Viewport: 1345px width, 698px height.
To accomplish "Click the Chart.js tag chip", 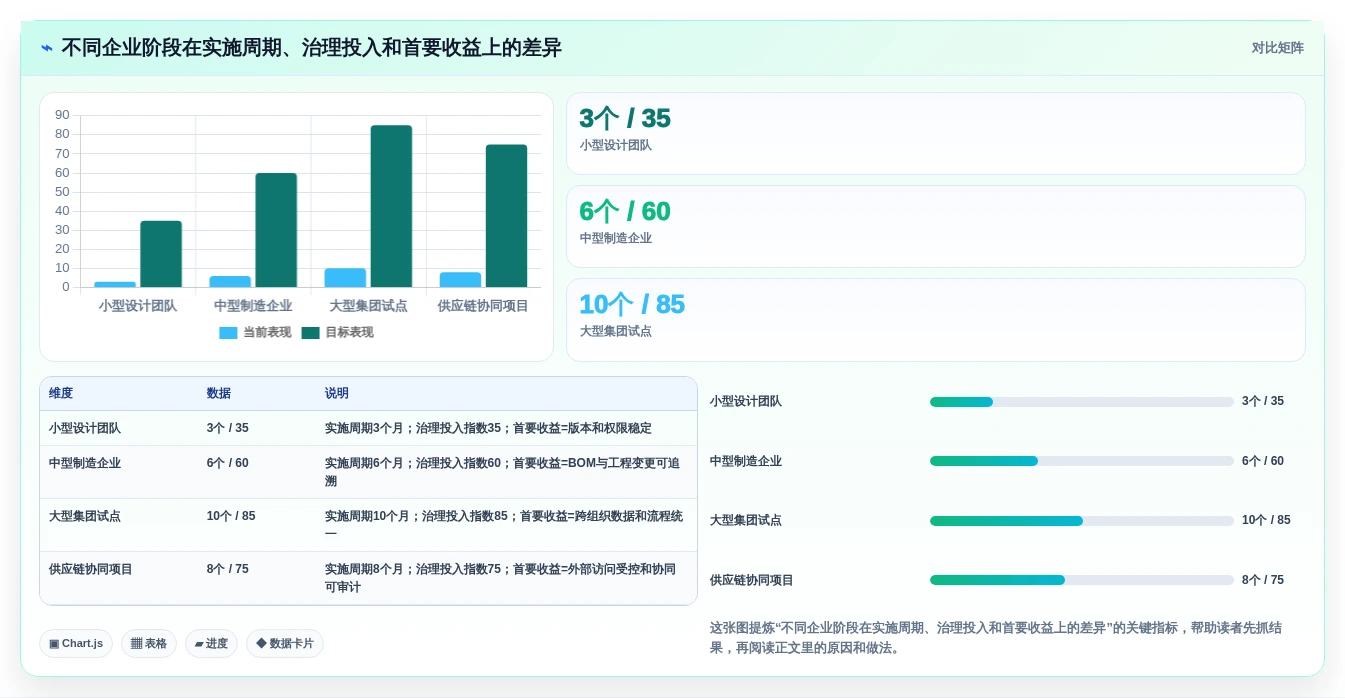I will click(x=76, y=644).
